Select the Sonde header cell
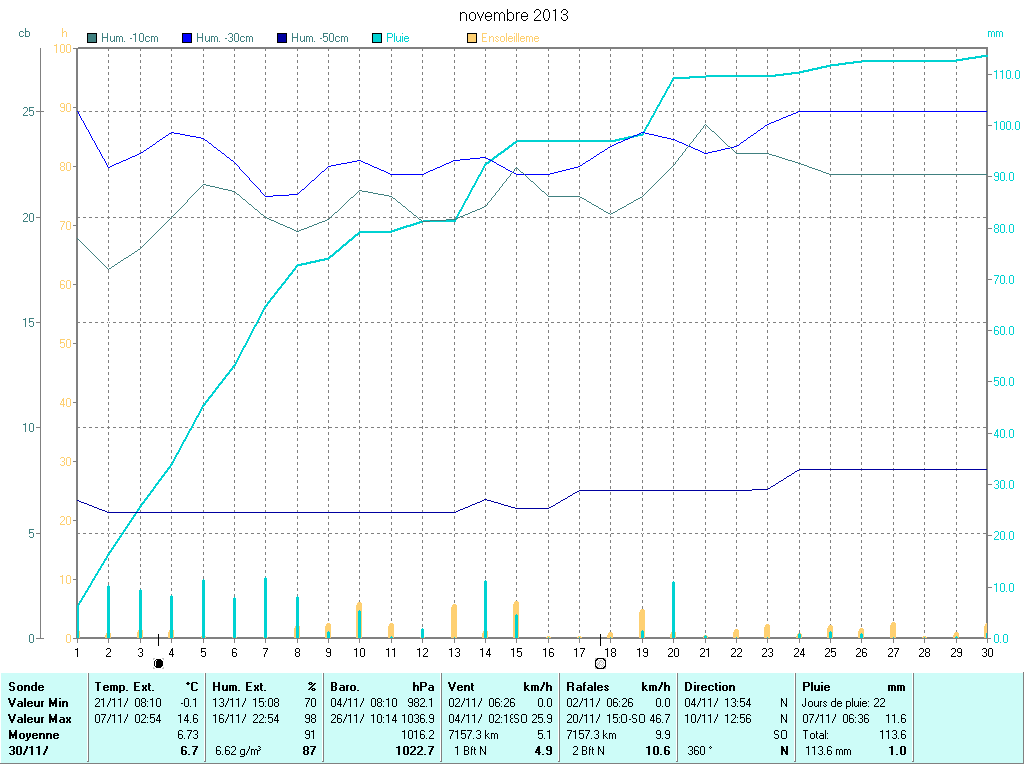The width and height of the screenshot is (1024, 764). [26, 687]
